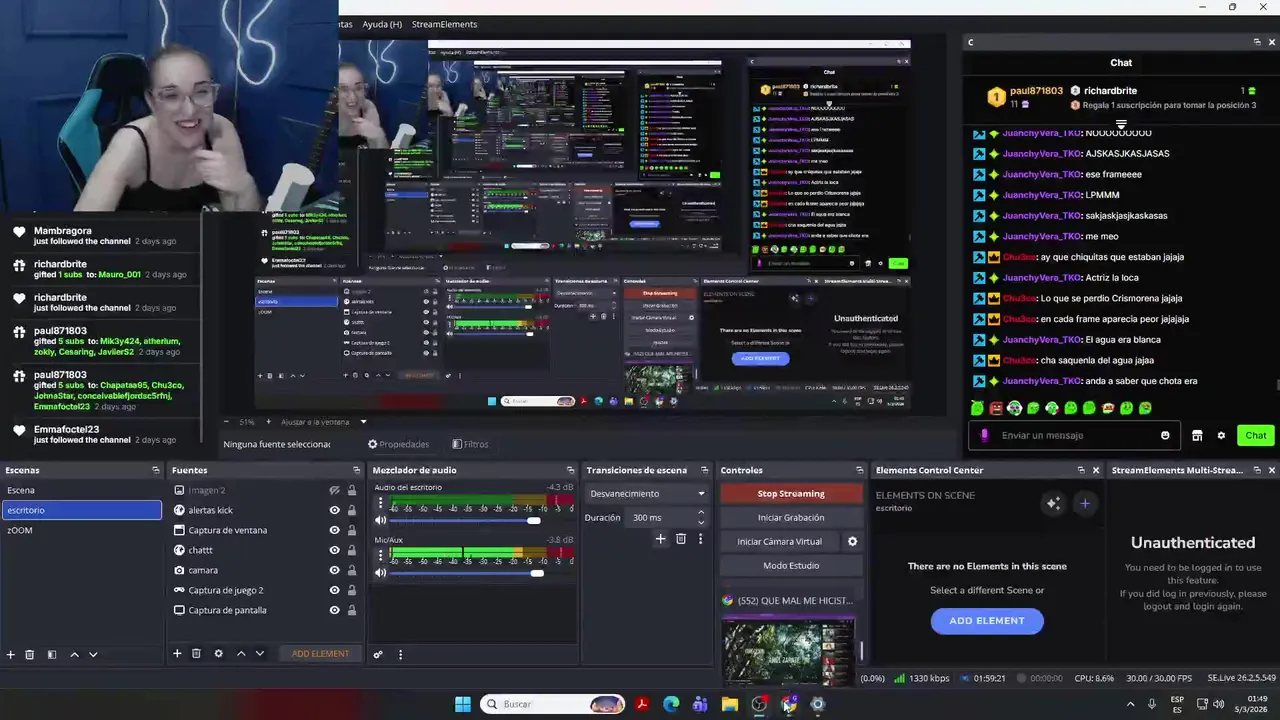The height and width of the screenshot is (720, 1280).
Task: Open source properties gear in Fuentes toolbar
Action: 218,653
